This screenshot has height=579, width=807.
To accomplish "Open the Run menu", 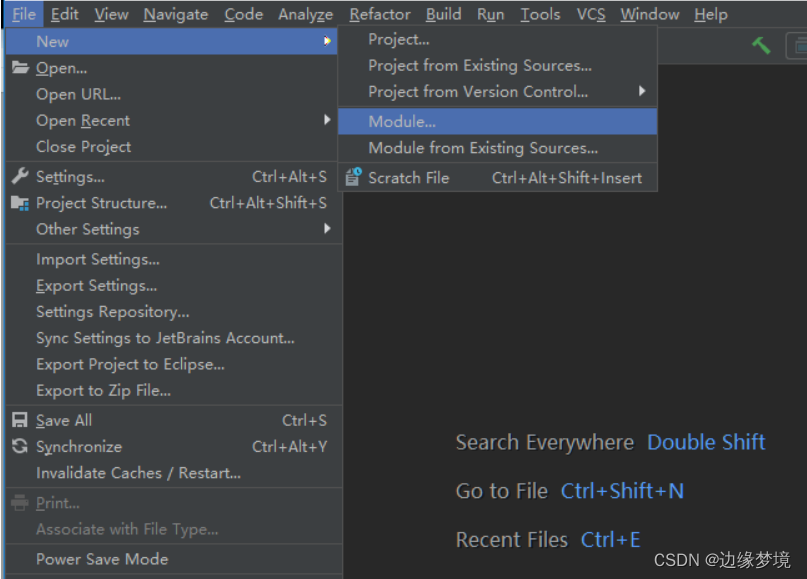I will [x=490, y=14].
